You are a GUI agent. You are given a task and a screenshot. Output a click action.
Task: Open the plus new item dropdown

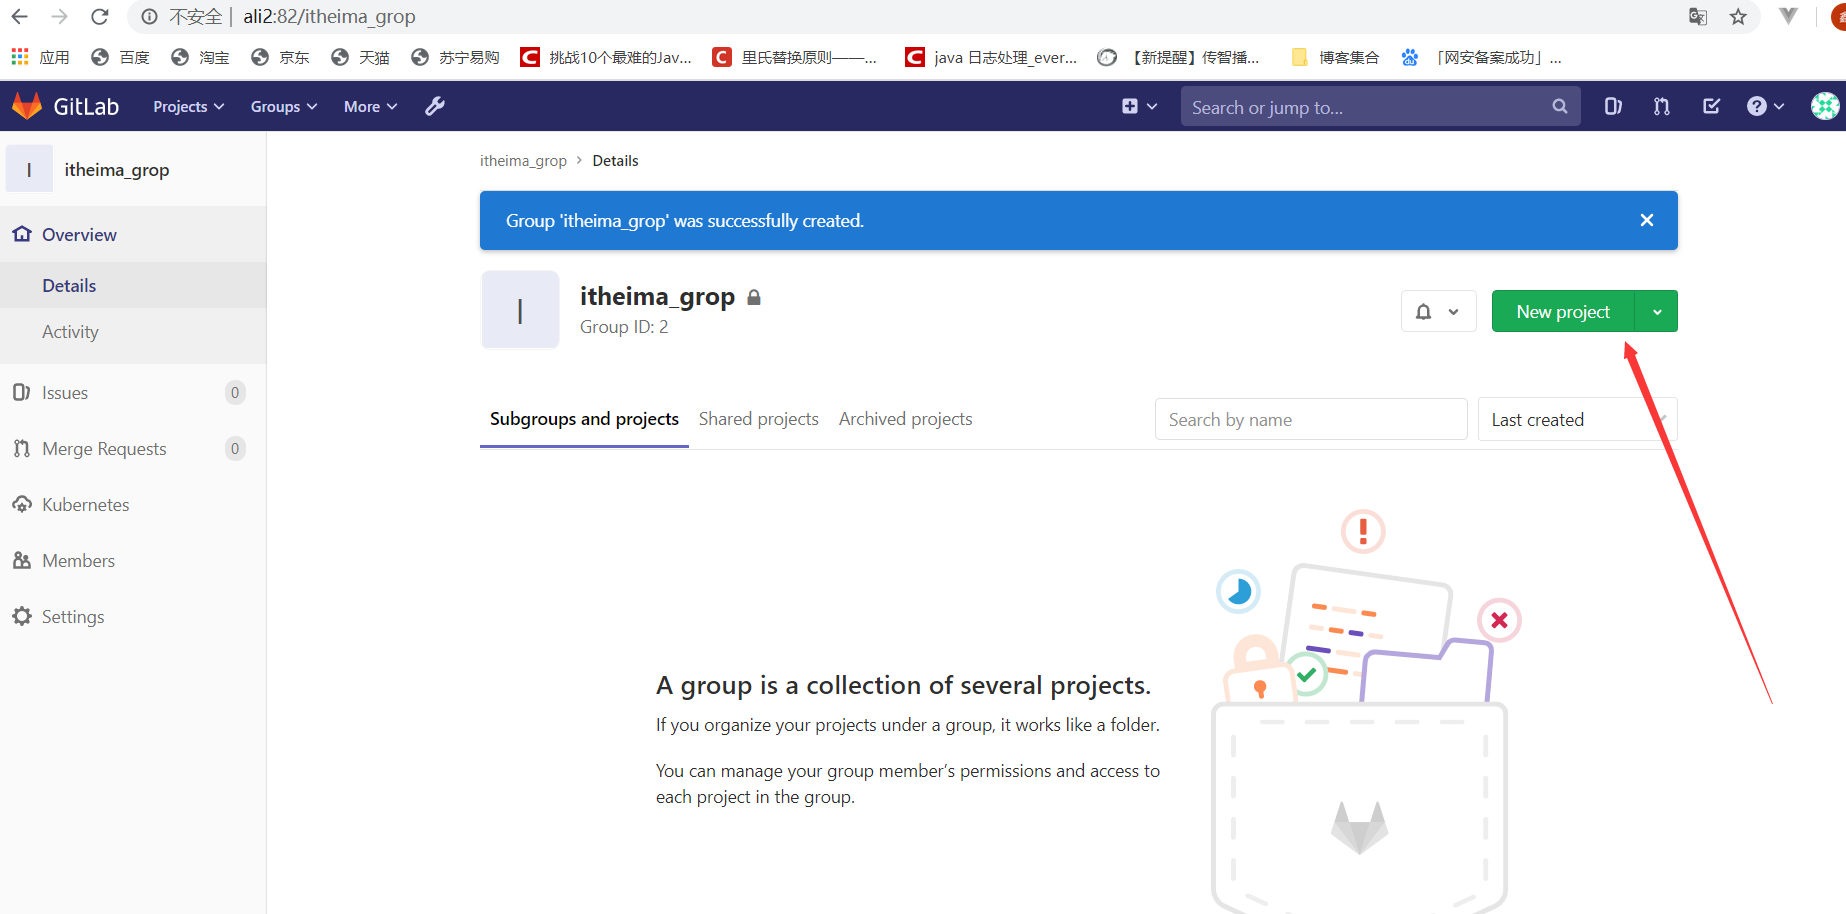[x=1139, y=106]
